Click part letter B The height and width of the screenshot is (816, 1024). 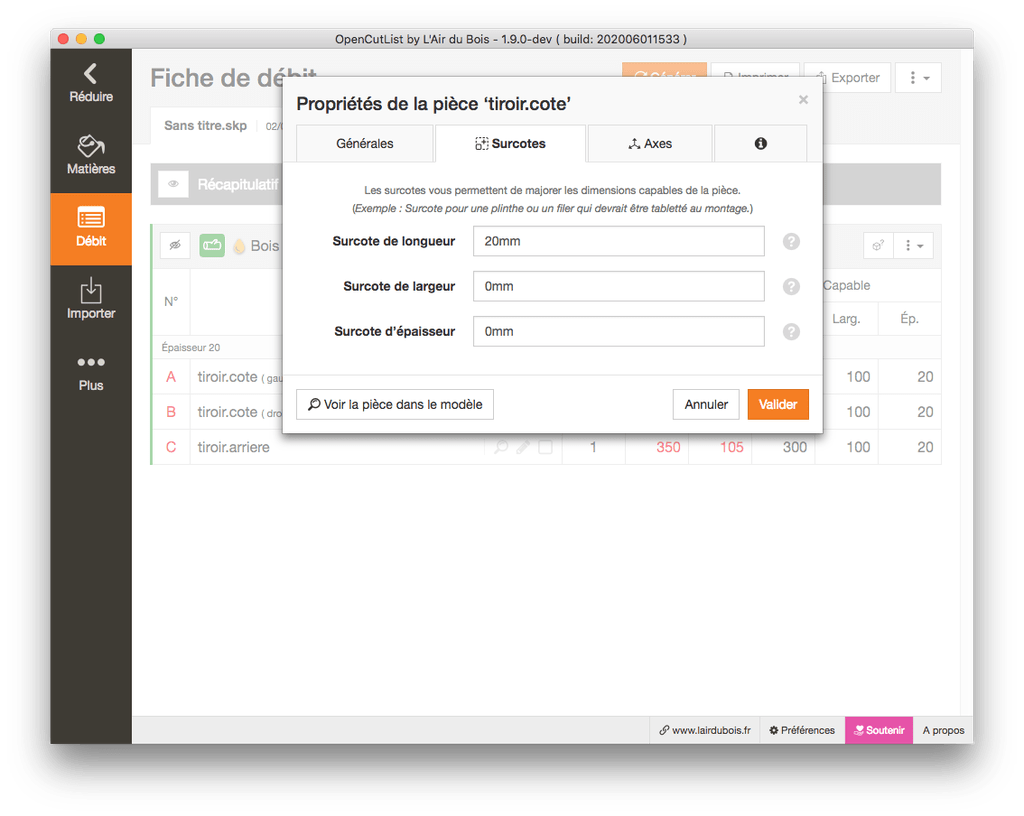(x=171, y=412)
